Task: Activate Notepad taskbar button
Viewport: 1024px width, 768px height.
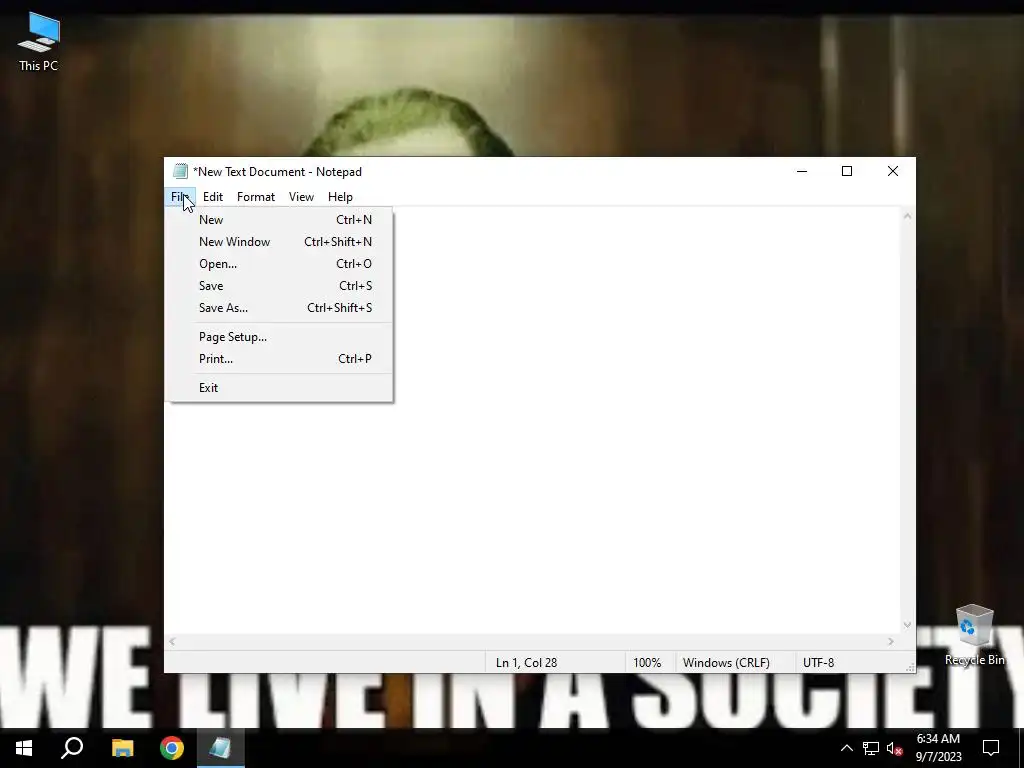Action: point(220,748)
